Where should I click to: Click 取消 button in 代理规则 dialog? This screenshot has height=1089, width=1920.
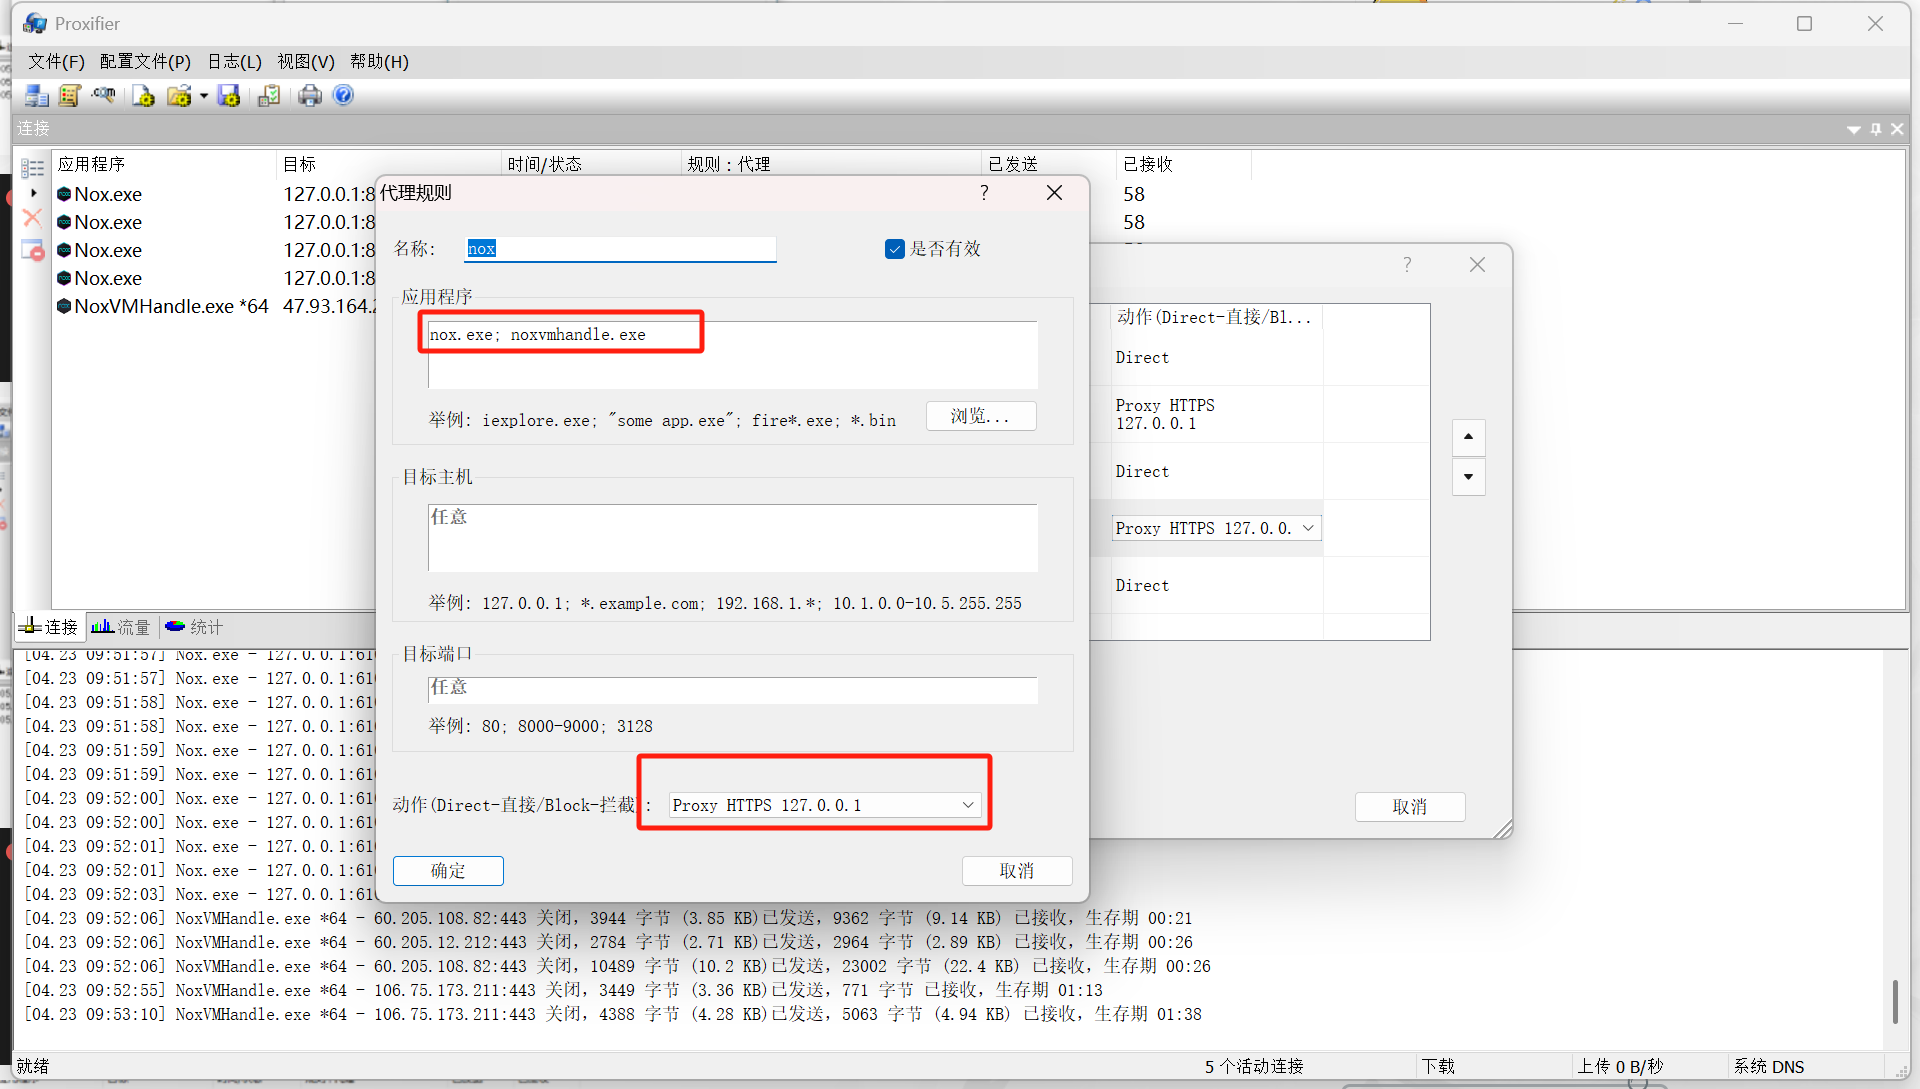coord(1017,871)
